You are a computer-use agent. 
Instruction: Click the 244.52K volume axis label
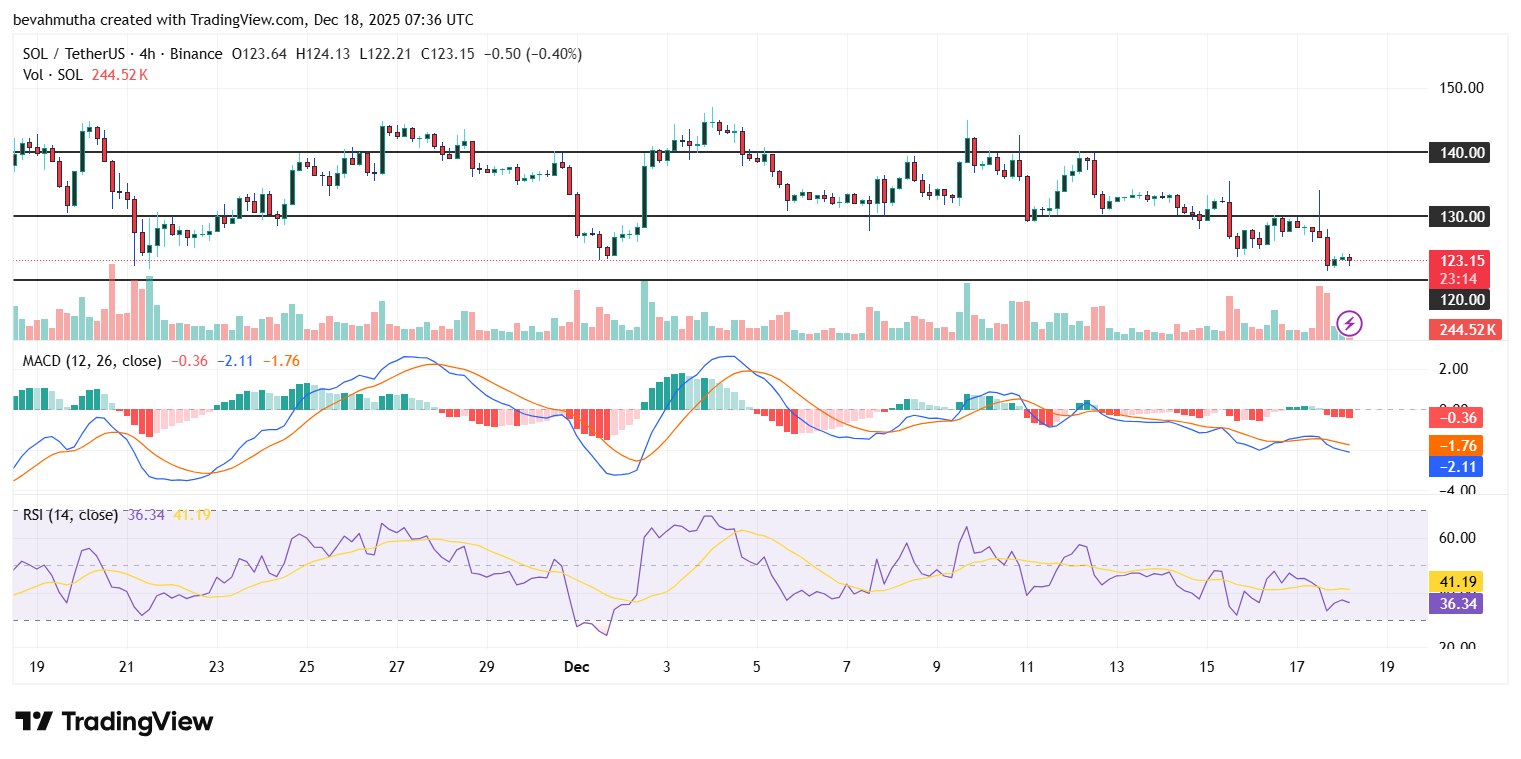[x=1464, y=329]
